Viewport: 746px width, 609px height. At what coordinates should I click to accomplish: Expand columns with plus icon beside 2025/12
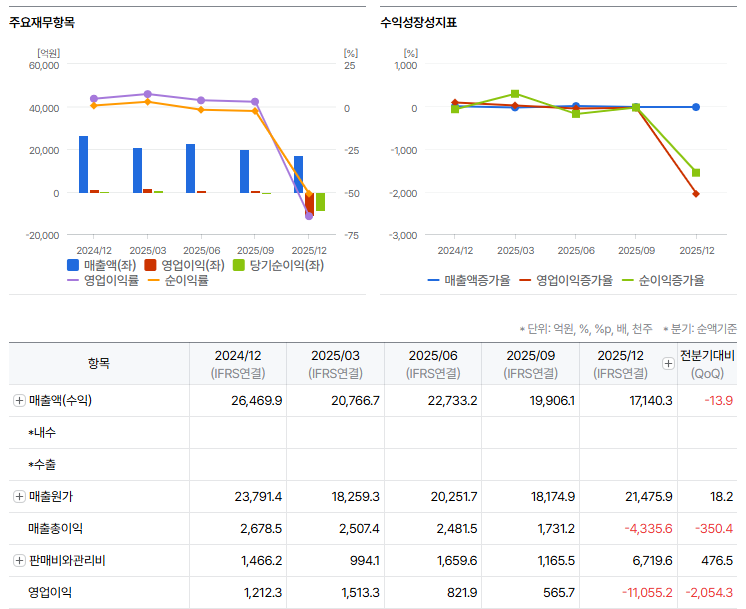click(668, 363)
